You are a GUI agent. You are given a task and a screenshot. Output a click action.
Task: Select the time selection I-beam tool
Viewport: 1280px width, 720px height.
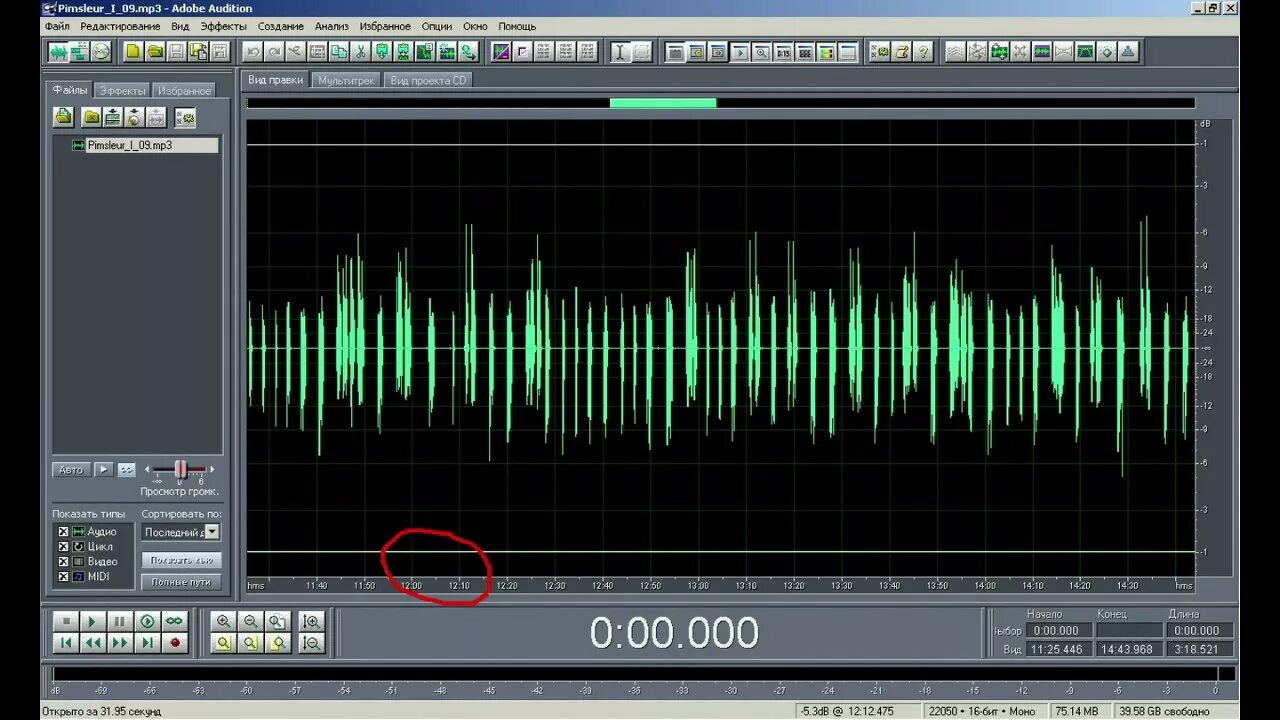620,51
